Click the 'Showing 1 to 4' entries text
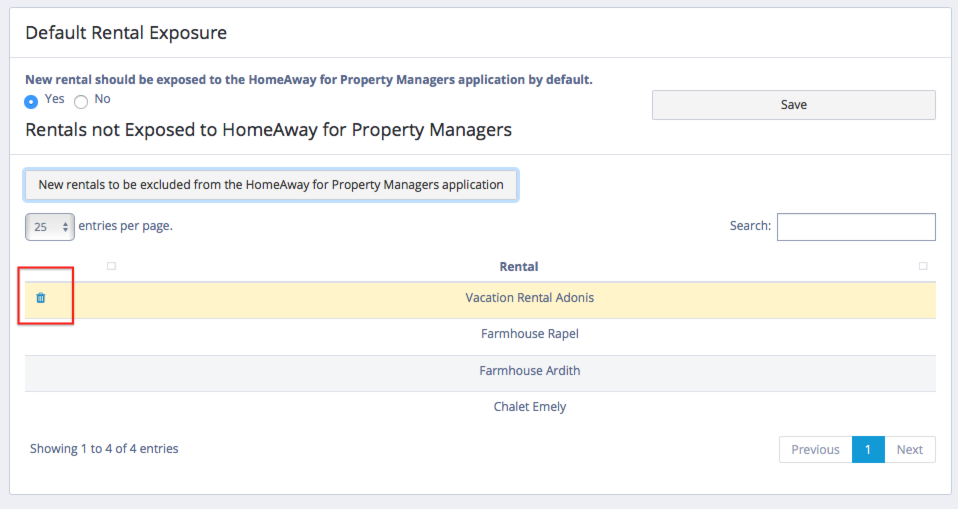This screenshot has height=509, width=958. [104, 449]
